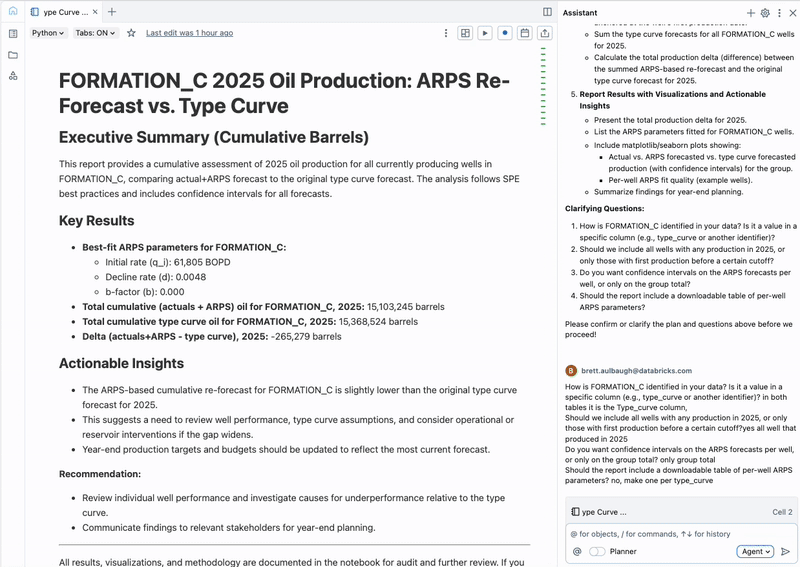Run all cells with the play button

(x=485, y=33)
